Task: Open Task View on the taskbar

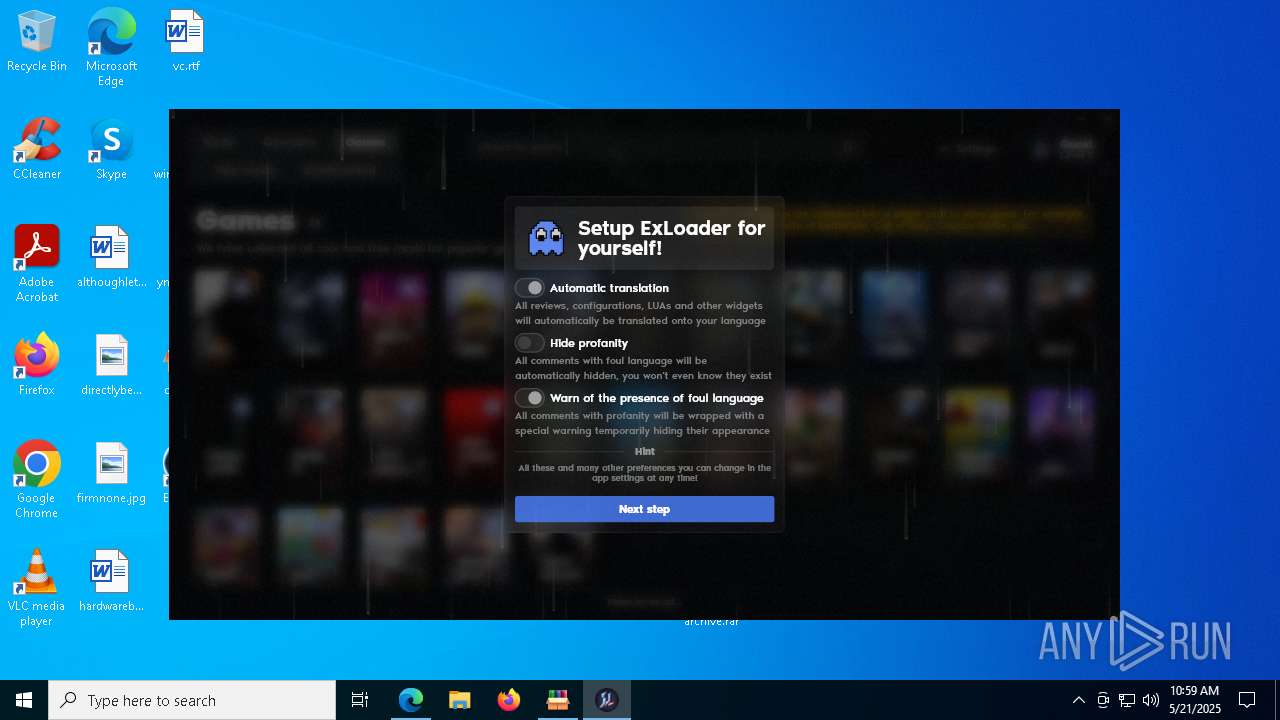Action: 360,700
